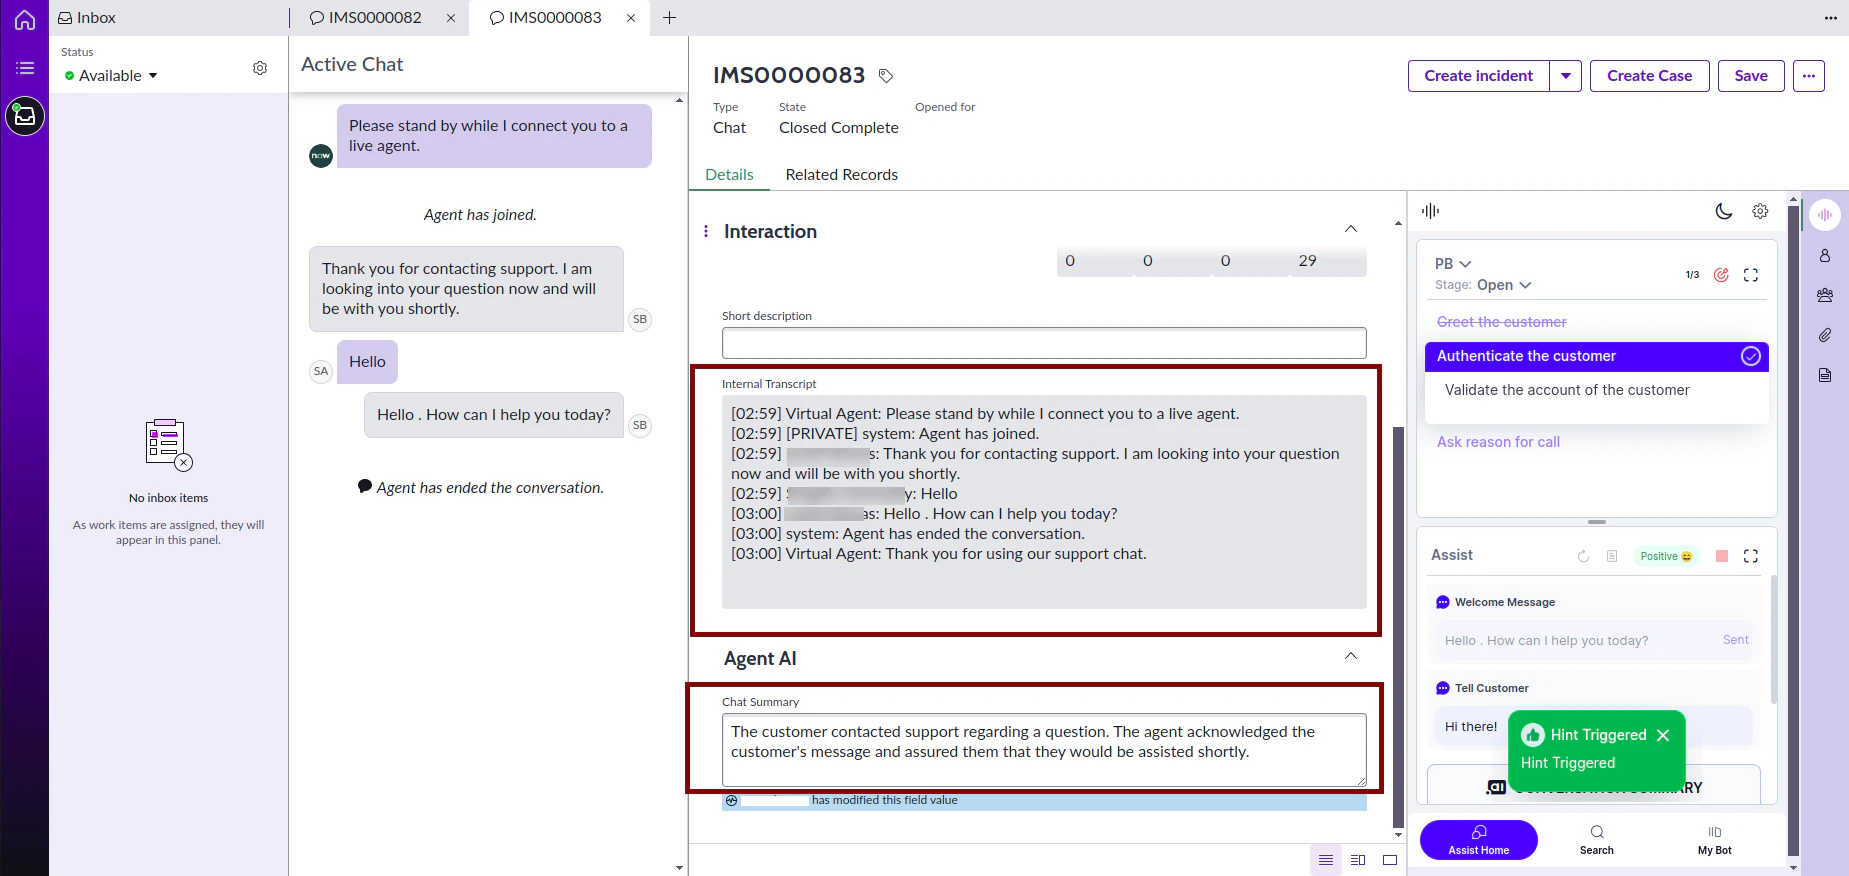Click the panel divider handle above Assist card
Viewport: 1849px width, 876px height.
[1597, 522]
